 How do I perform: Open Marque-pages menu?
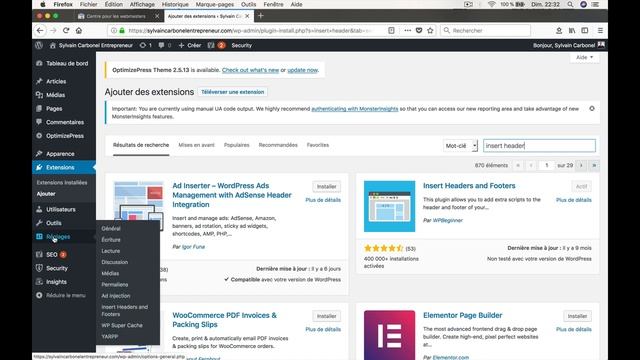point(215,4)
